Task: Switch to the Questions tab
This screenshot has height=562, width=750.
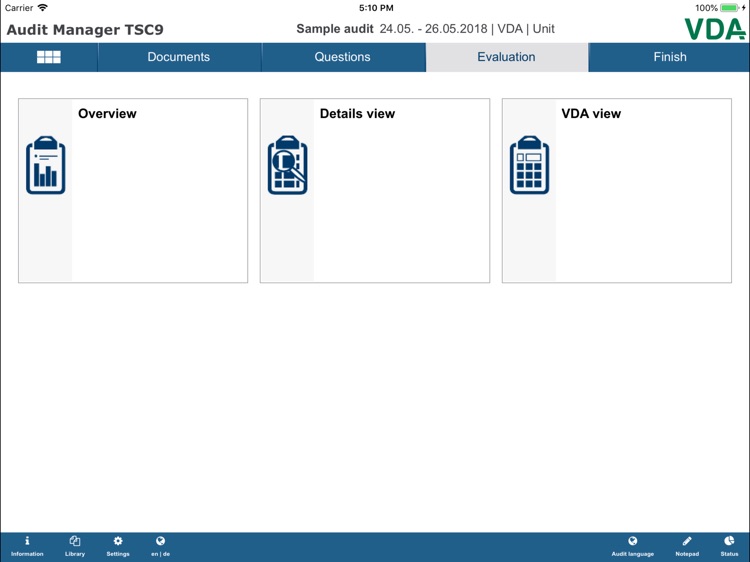Action: (x=342, y=57)
